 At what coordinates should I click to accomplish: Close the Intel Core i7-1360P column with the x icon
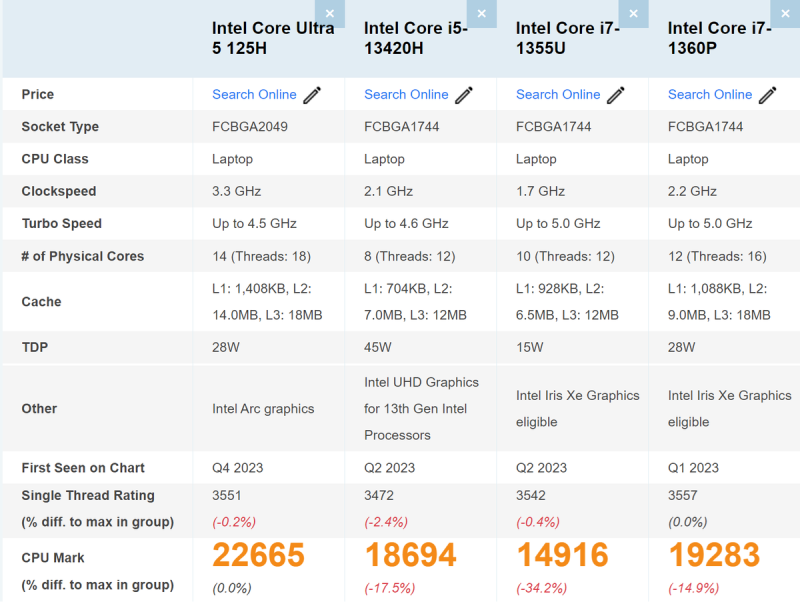click(785, 14)
